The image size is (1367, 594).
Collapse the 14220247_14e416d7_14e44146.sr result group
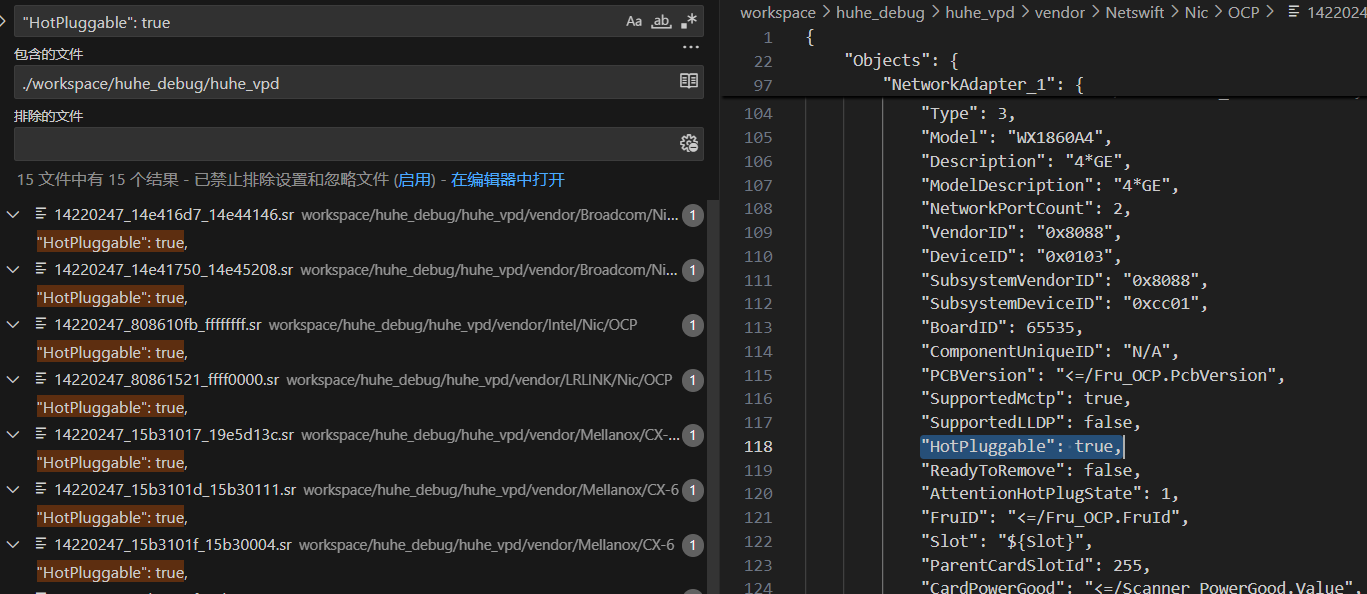tap(13, 214)
